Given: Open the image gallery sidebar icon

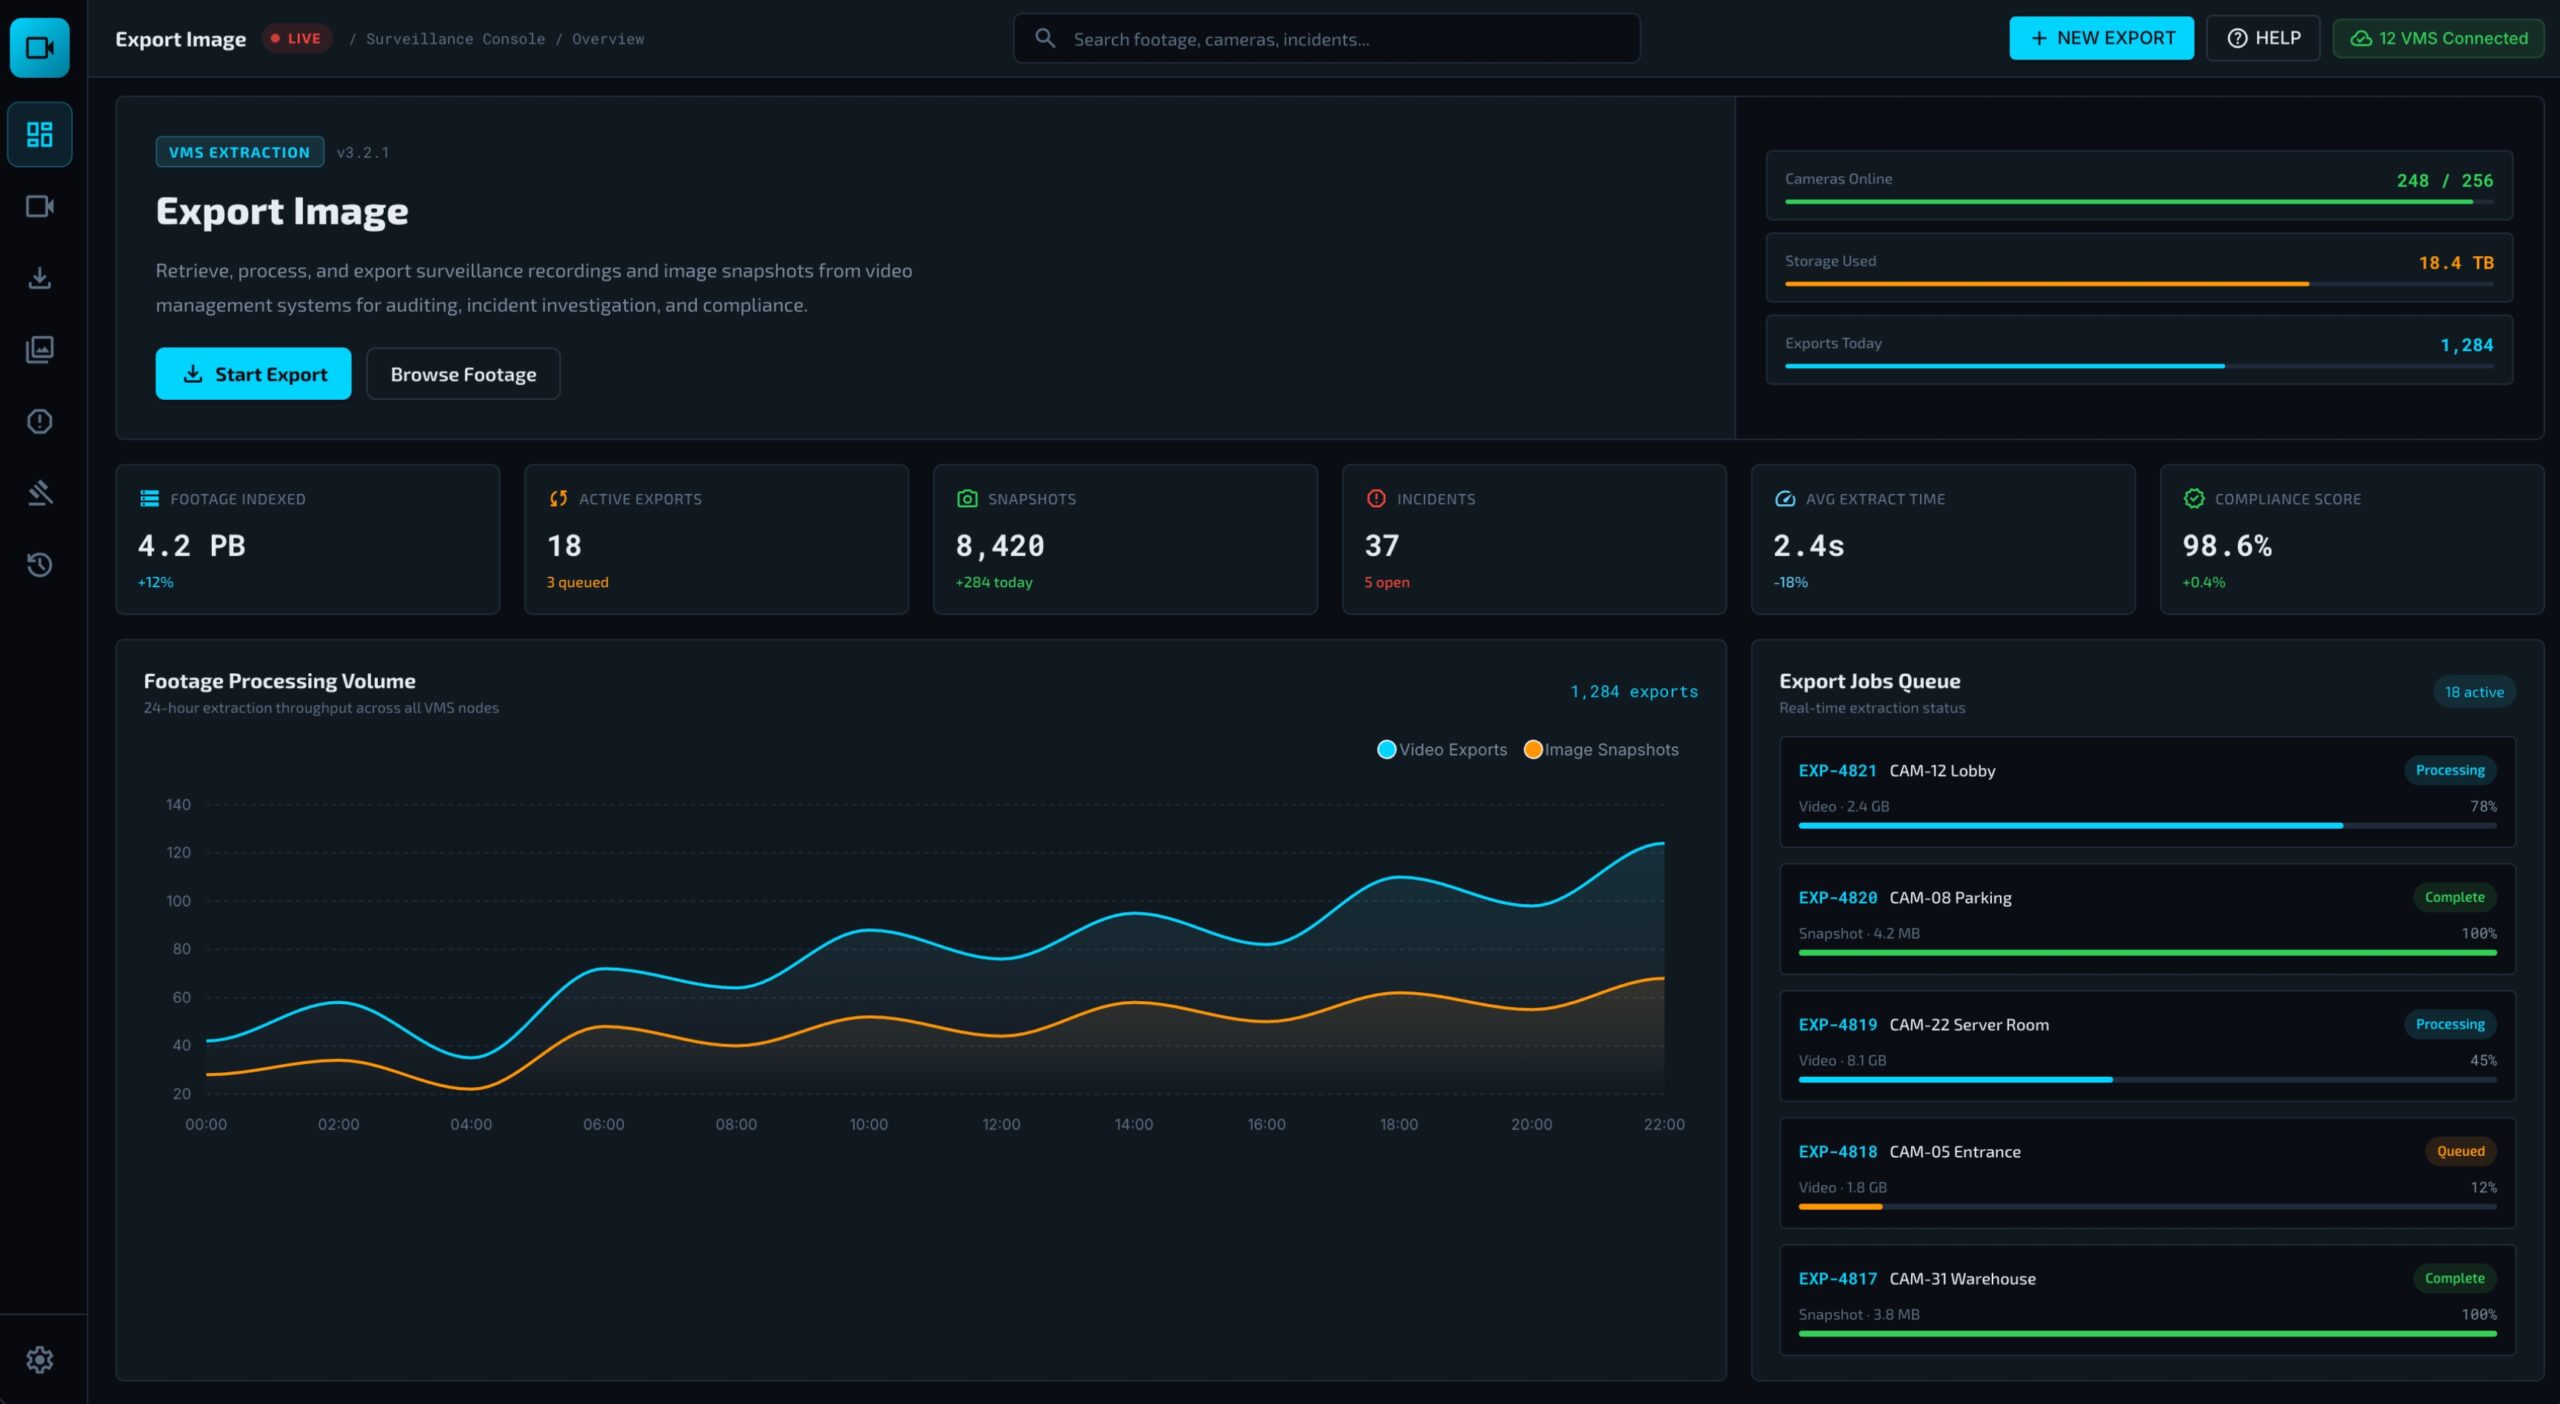Looking at the screenshot, I should 40,349.
